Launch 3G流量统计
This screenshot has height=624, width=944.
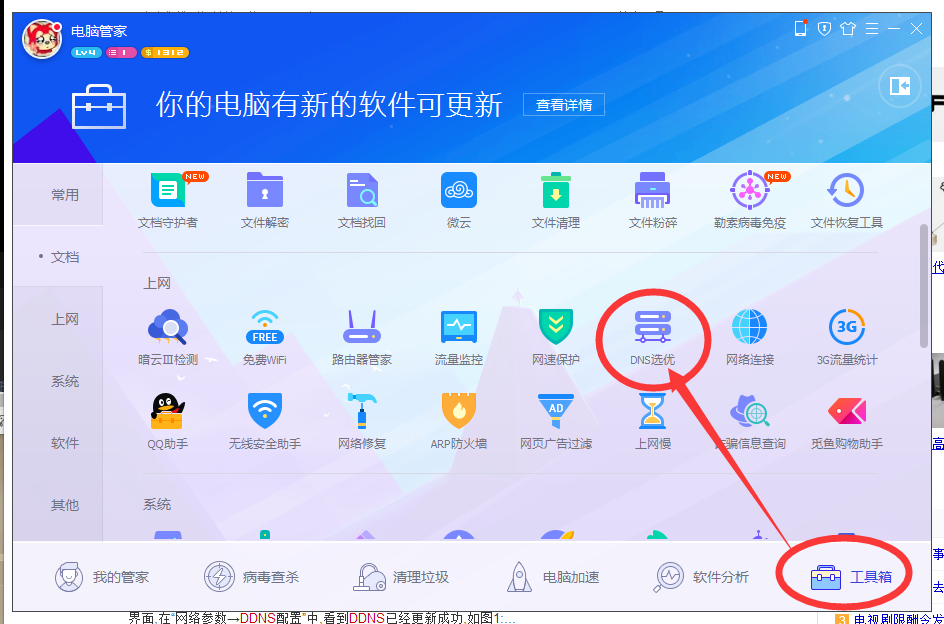[x=846, y=337]
